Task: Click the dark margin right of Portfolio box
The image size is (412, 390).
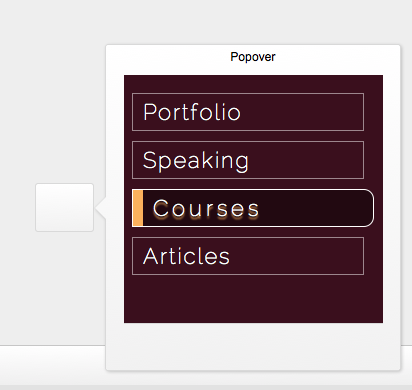Action: pos(373,112)
